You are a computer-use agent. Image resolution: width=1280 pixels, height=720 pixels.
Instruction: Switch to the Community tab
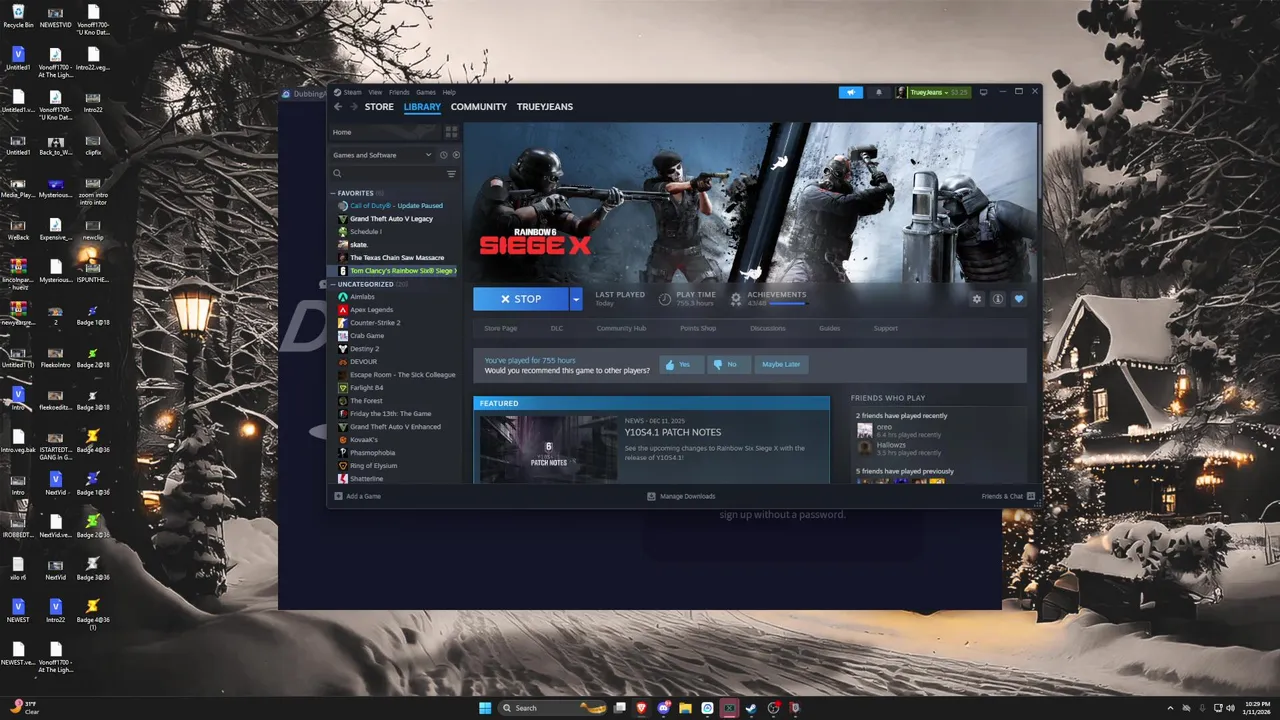pyautogui.click(x=479, y=107)
